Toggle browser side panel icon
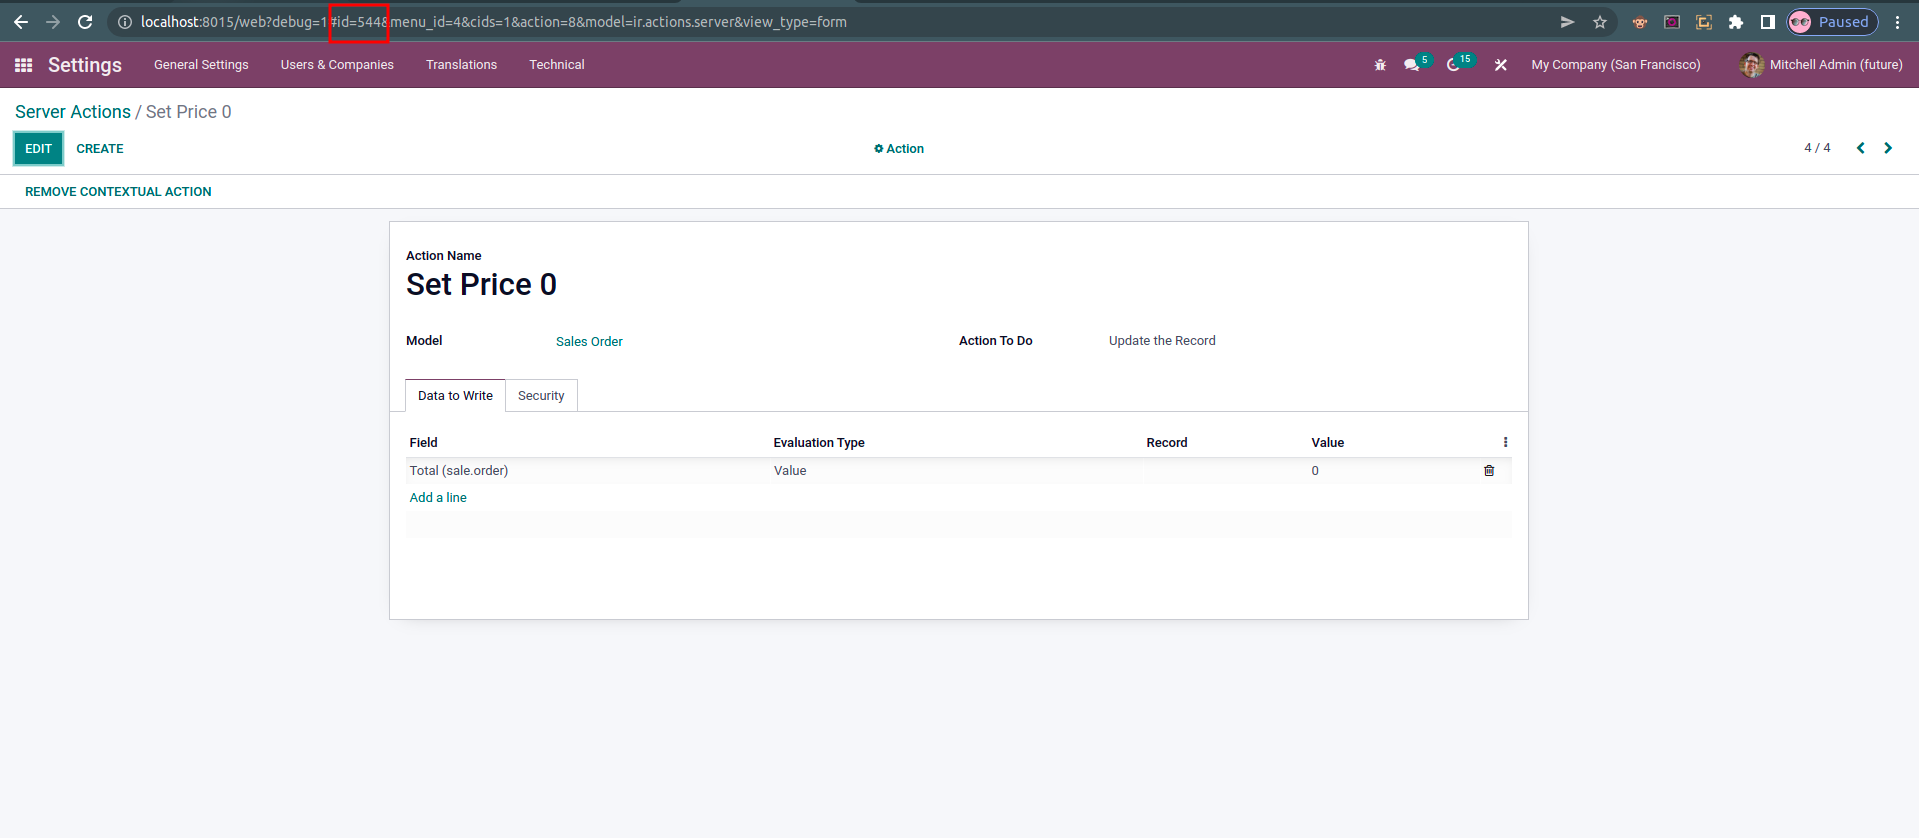This screenshot has width=1919, height=838. point(1768,22)
